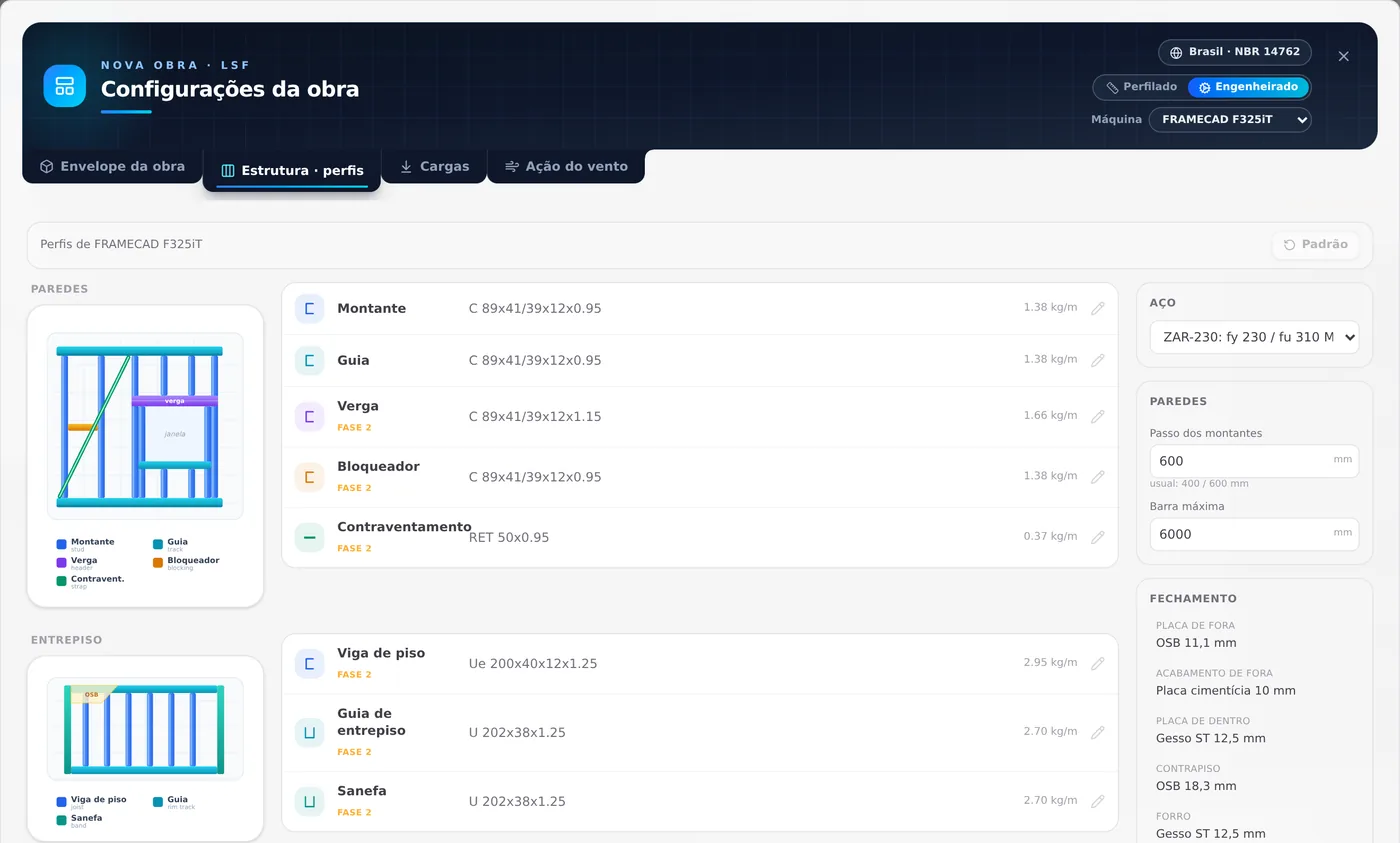
Task: Edit the Contraventamento profile
Action: point(1097,537)
